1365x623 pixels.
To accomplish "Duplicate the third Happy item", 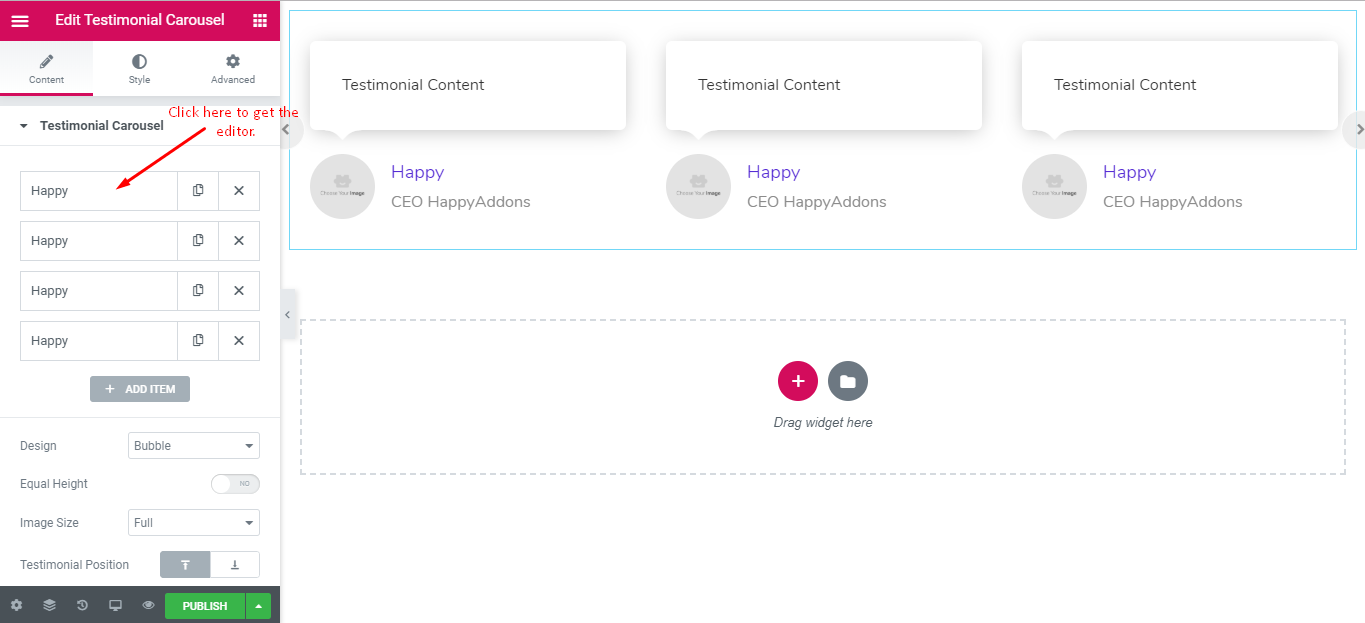I will click(x=198, y=291).
